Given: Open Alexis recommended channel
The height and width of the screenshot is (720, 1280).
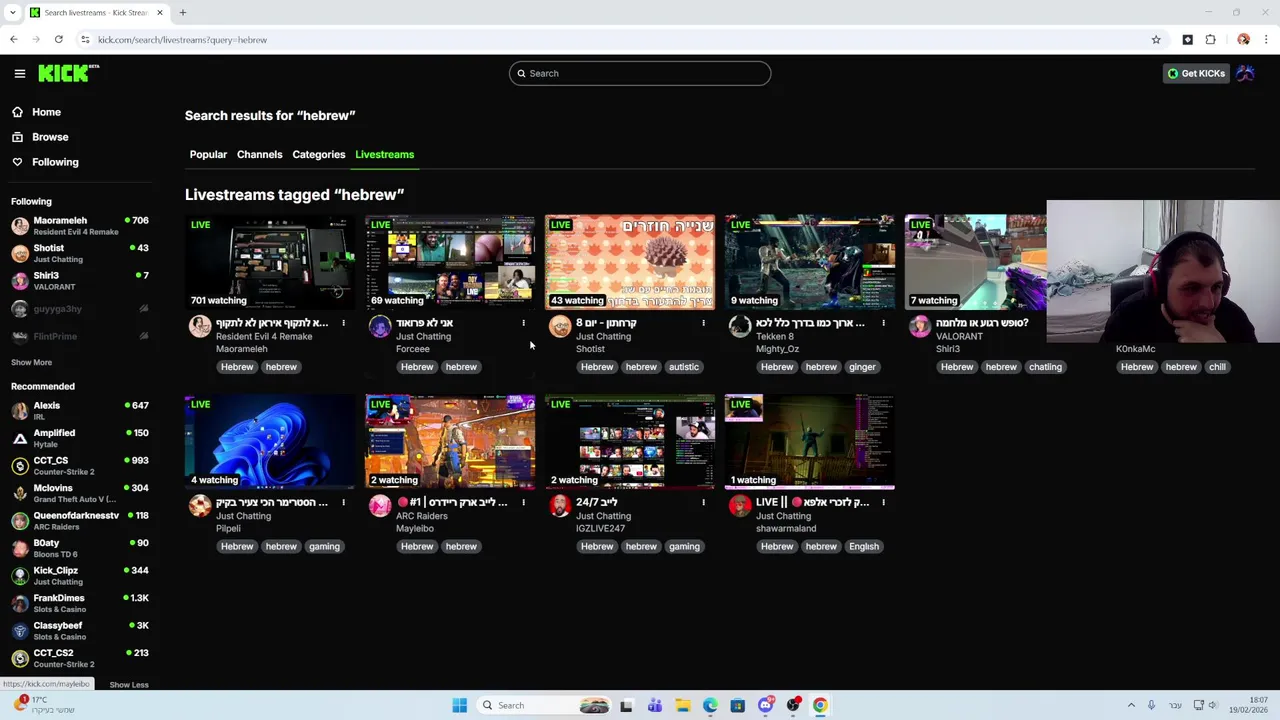Looking at the screenshot, I should [x=80, y=410].
